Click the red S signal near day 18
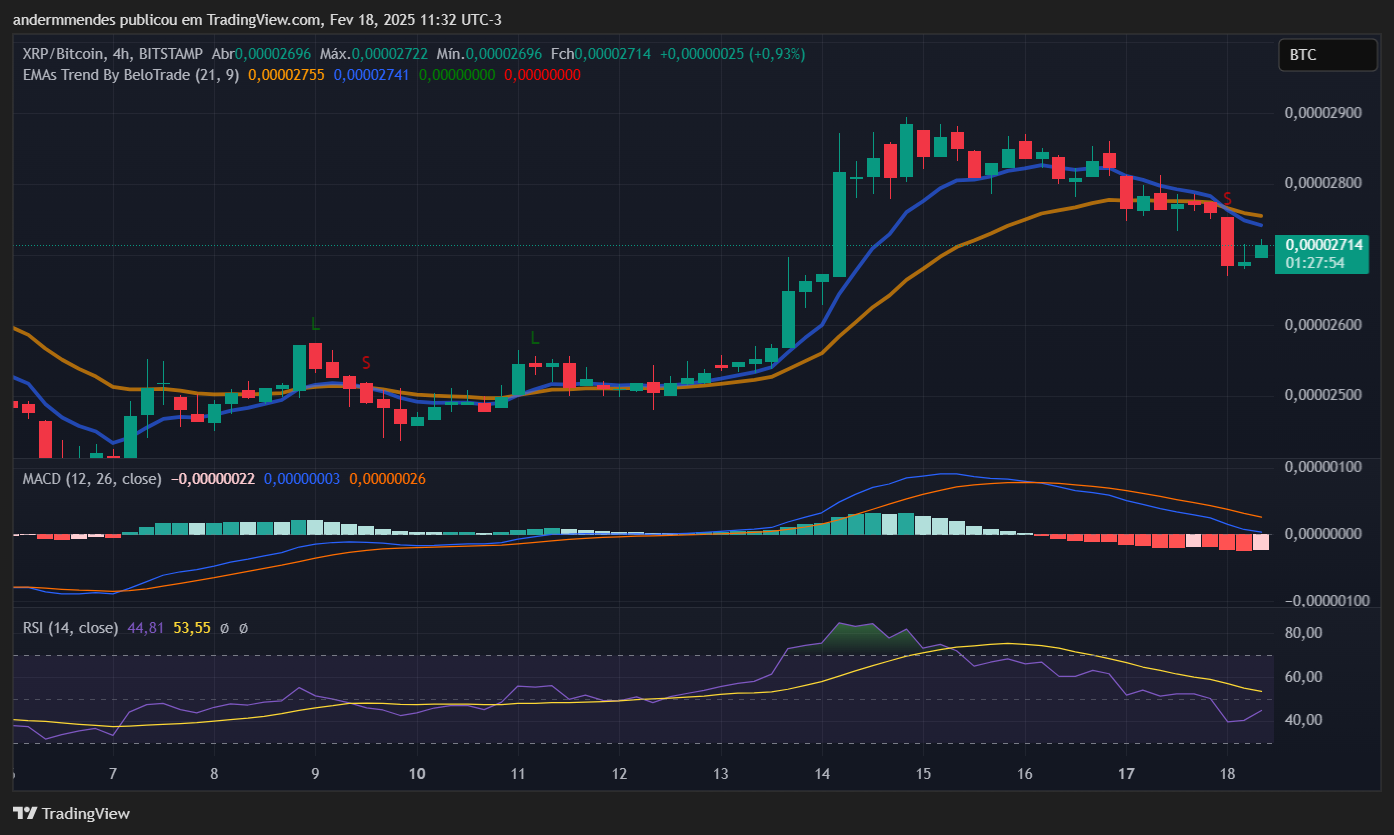The width and height of the screenshot is (1394, 835). [1227, 199]
